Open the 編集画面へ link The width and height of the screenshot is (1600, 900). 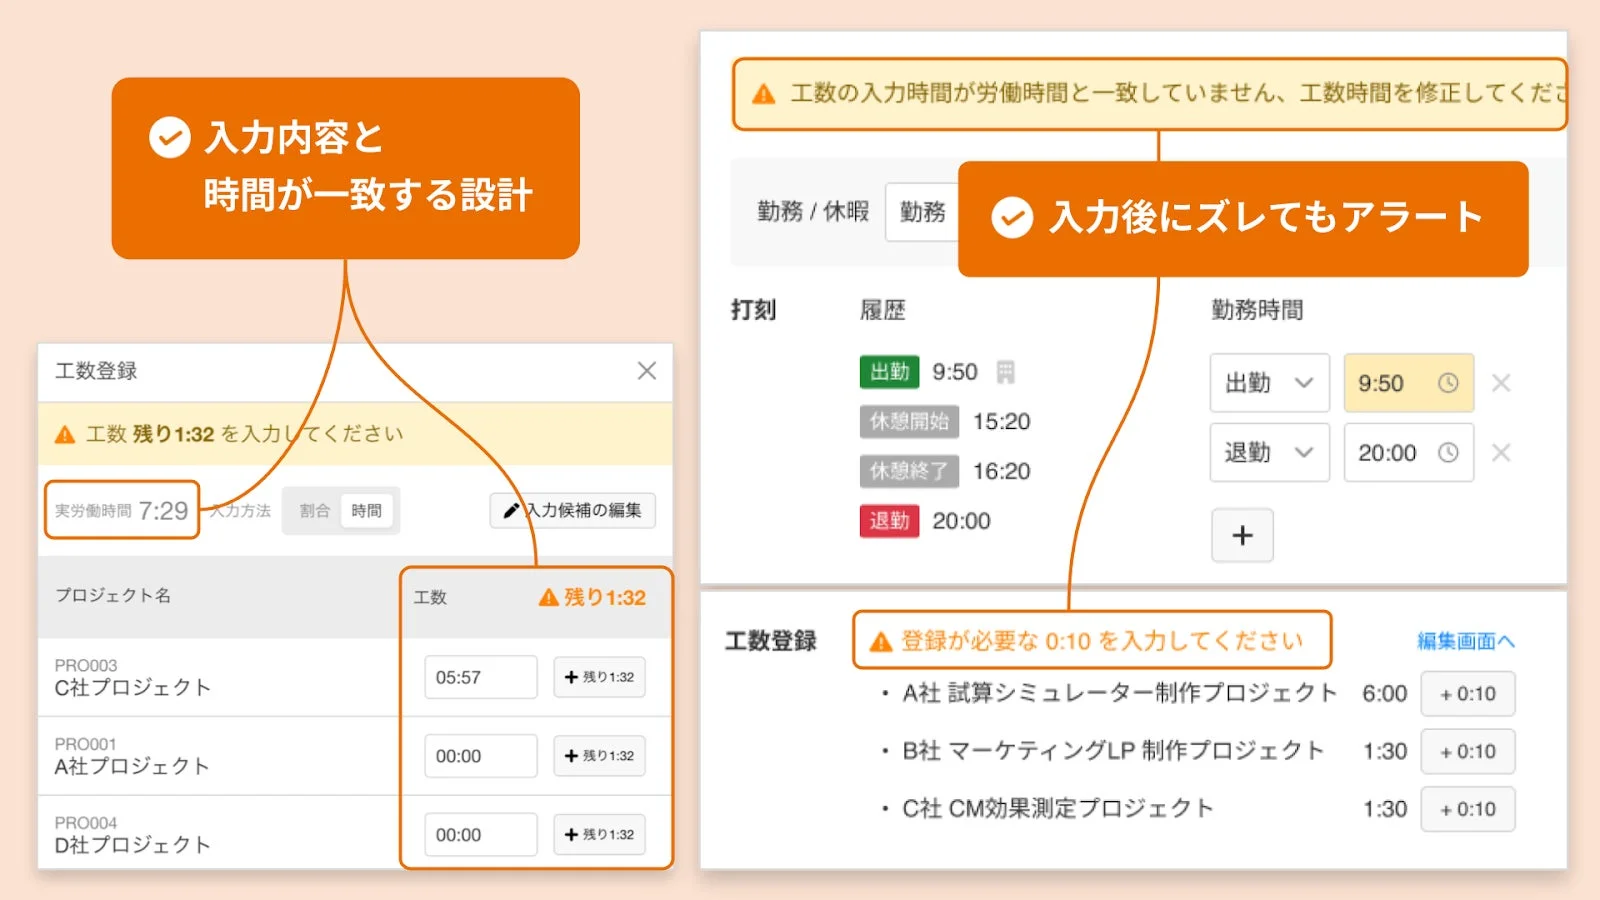click(1465, 641)
